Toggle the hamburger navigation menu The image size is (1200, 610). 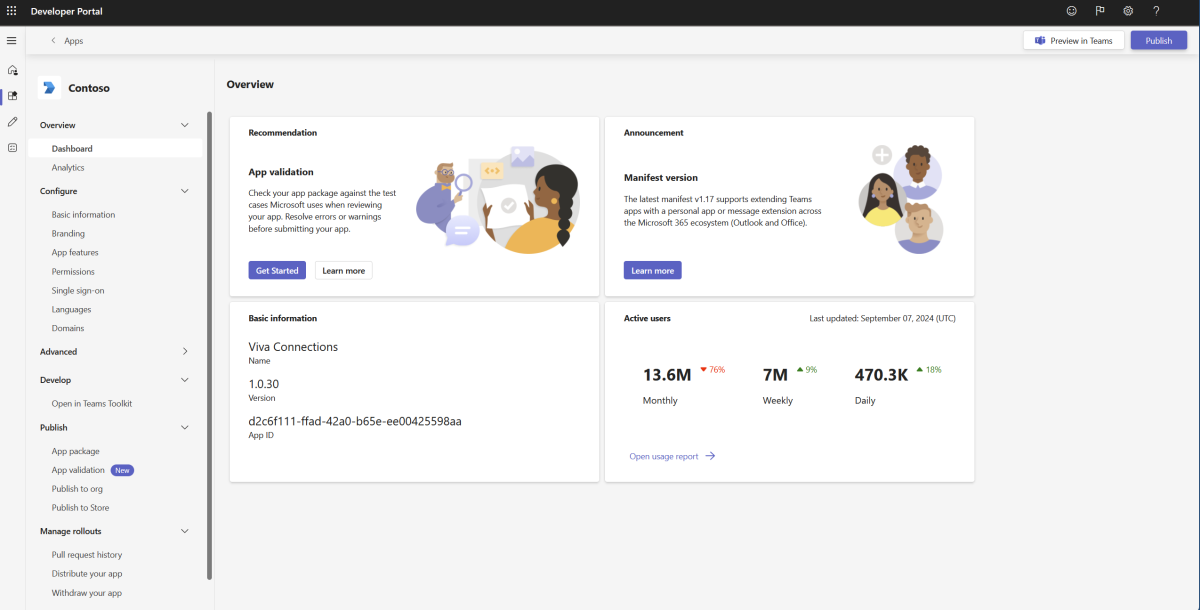(12, 40)
